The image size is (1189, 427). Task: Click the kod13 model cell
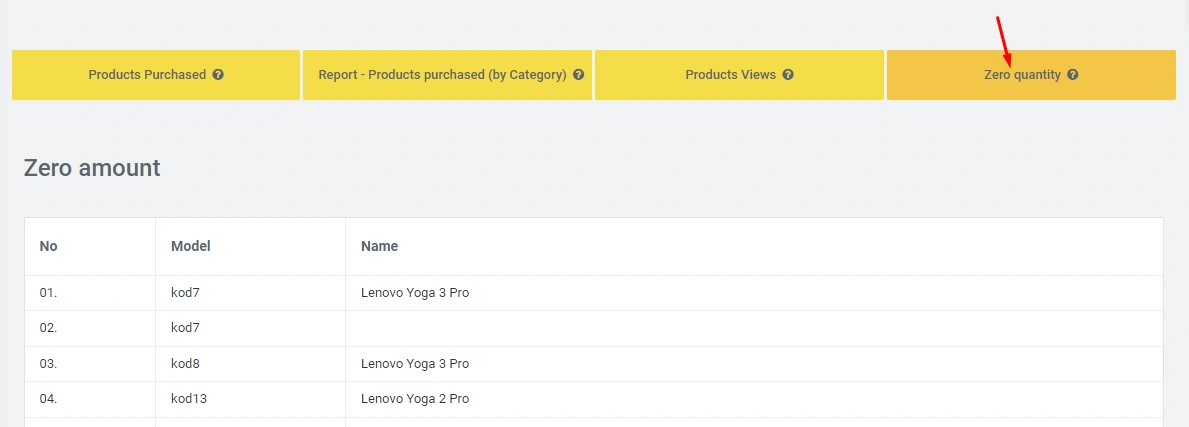pyautogui.click(x=189, y=399)
